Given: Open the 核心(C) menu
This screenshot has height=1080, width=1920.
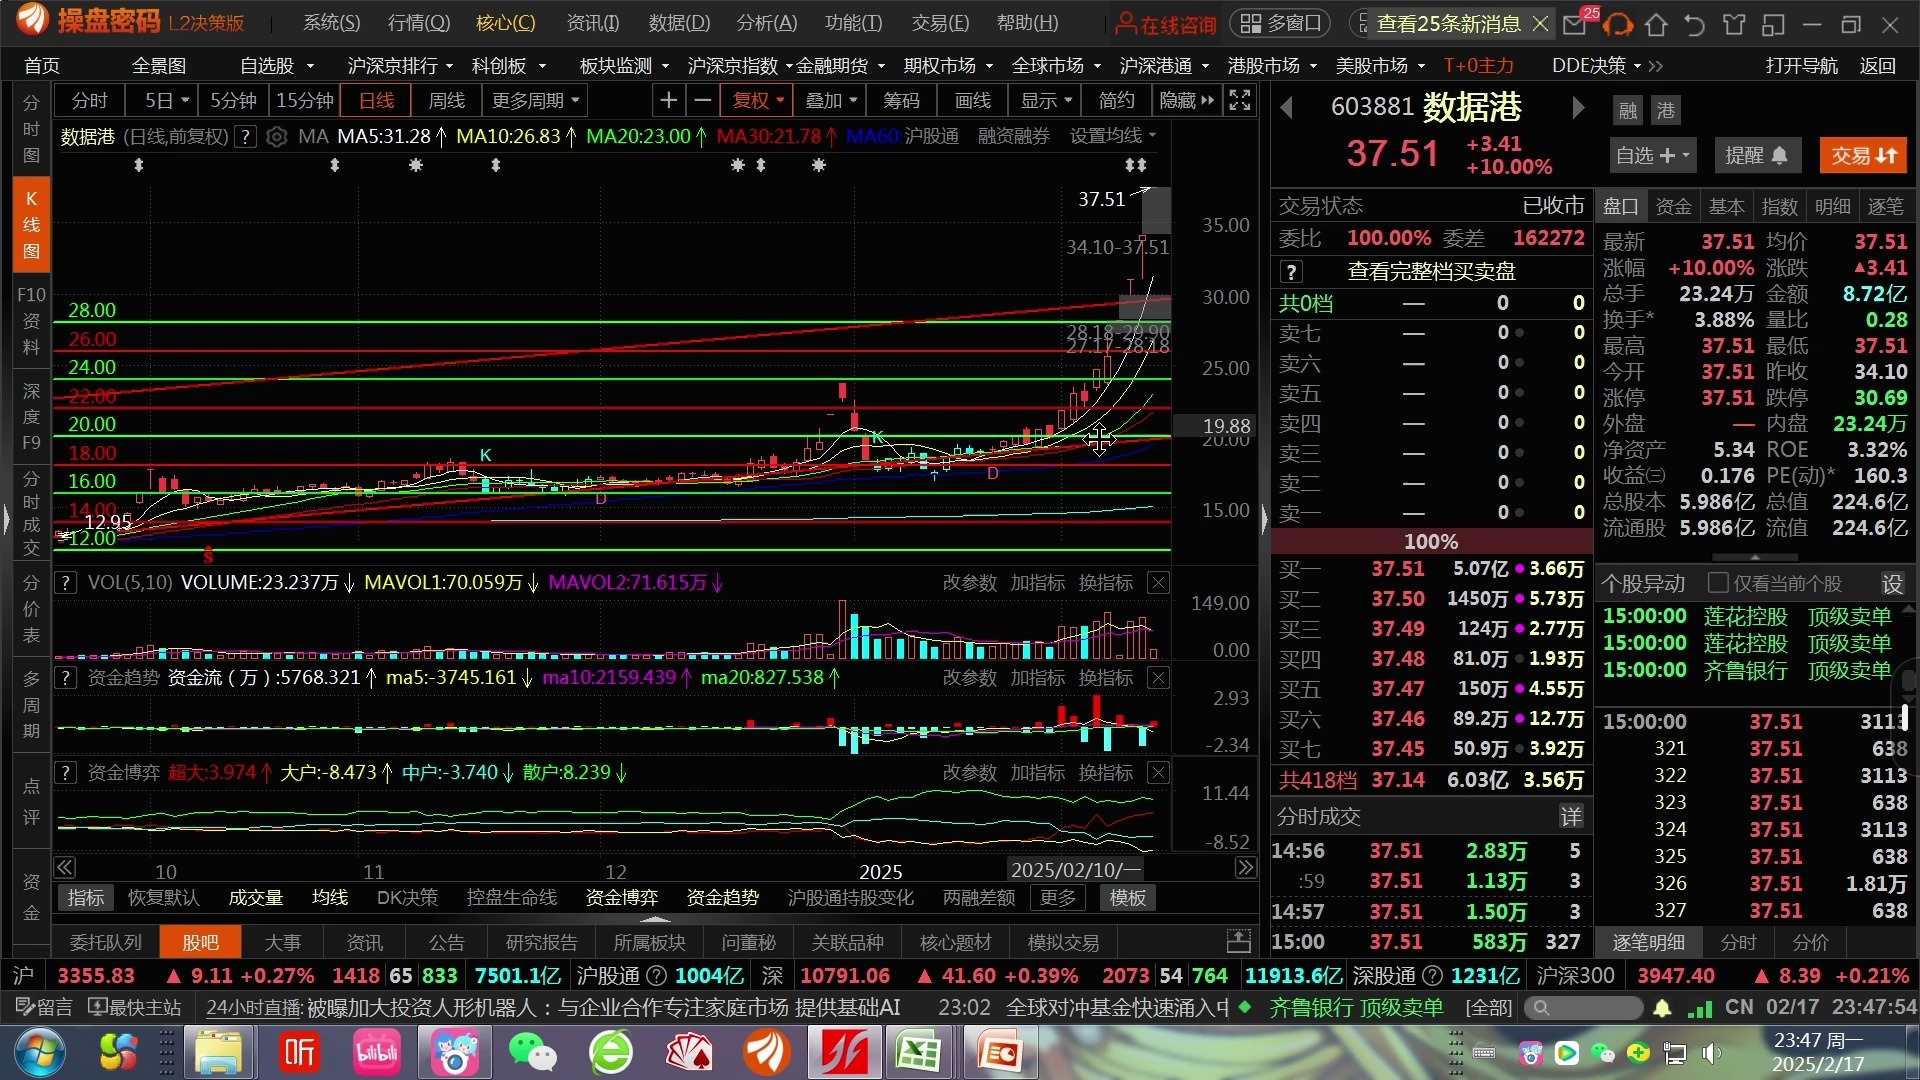Looking at the screenshot, I should click(x=505, y=23).
